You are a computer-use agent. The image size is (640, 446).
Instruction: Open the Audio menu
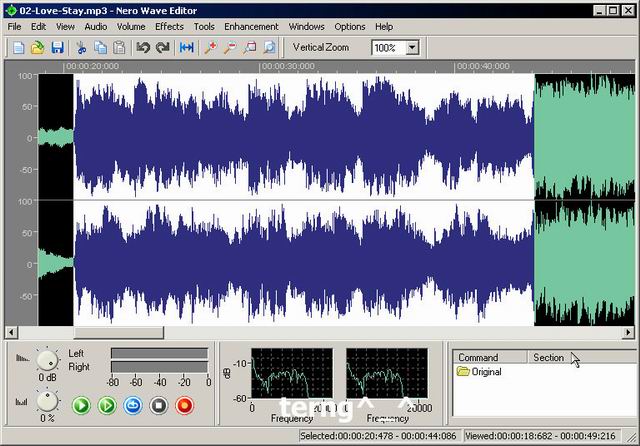coord(96,27)
